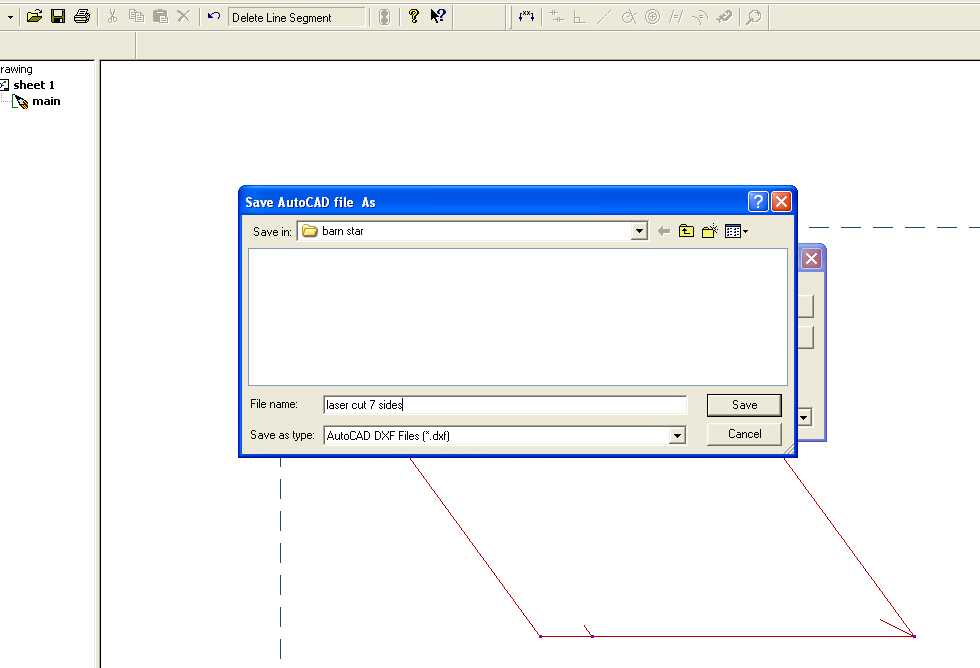Open the dropdown arrow in background dialog
Screen dimensions: 980x668
804,417
